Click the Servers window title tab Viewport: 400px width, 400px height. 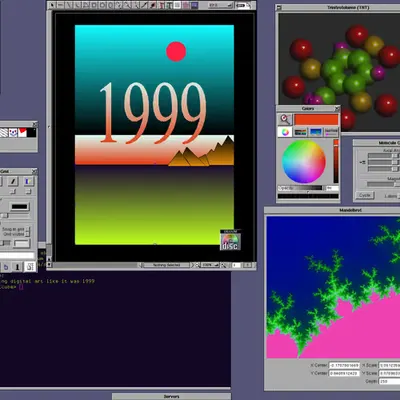[171, 396]
